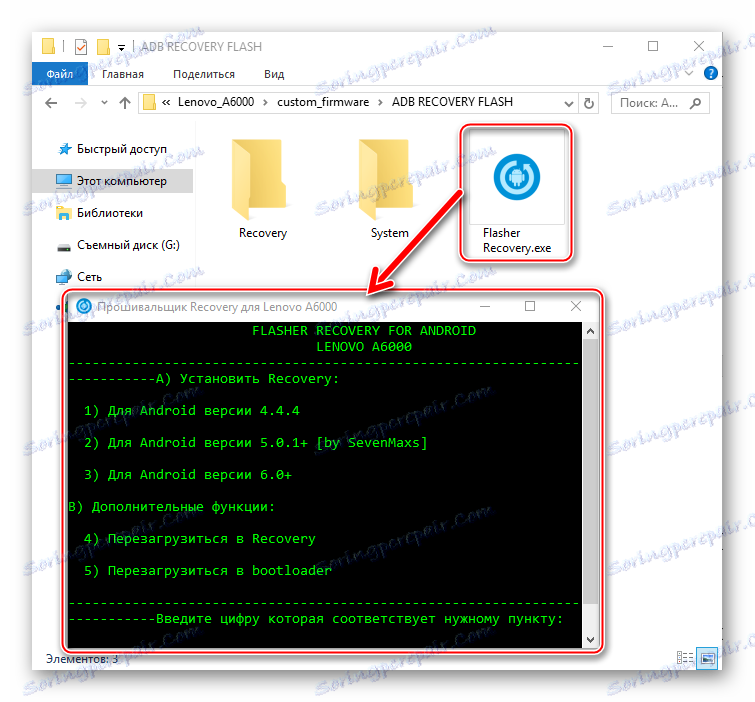Click the Forward navigation arrow

tap(81, 103)
